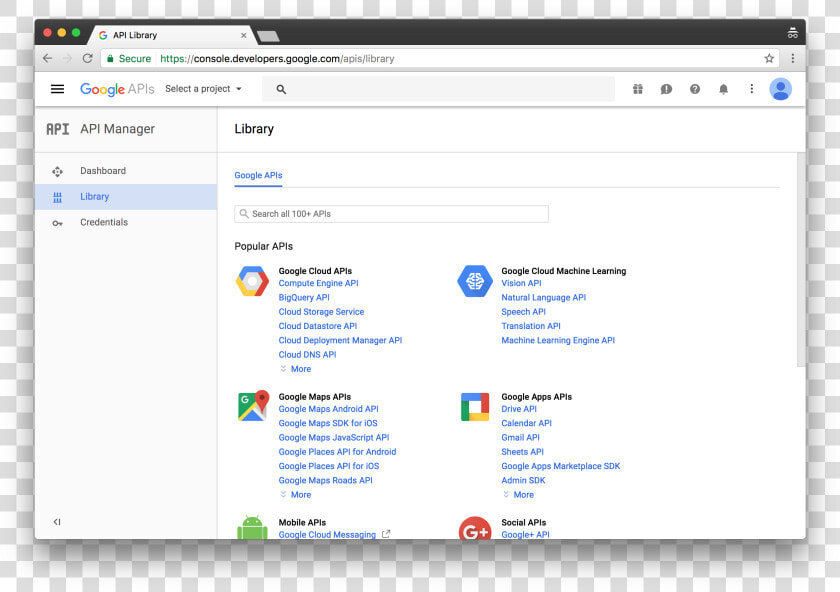Open the Cloud Storage Service link
This screenshot has width=840, height=592.
(321, 312)
